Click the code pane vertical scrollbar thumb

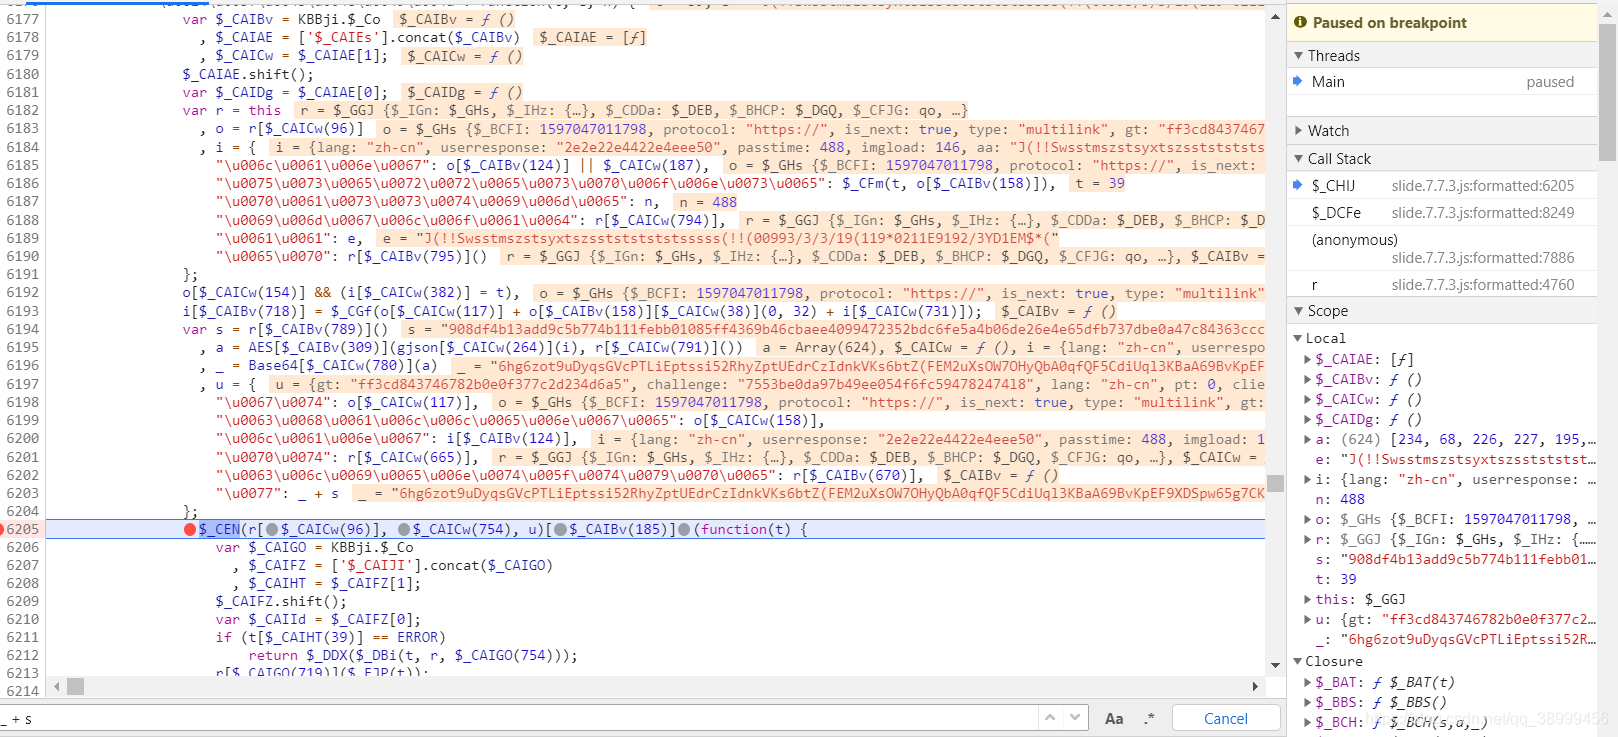(1275, 483)
